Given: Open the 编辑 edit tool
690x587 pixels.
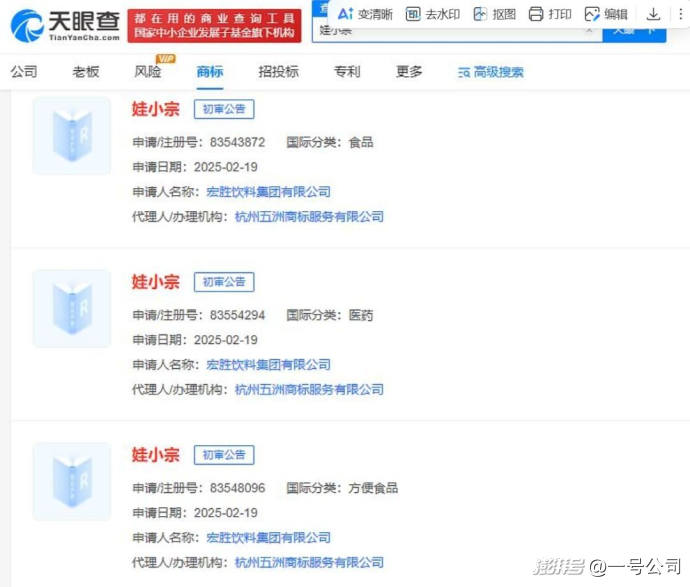Looking at the screenshot, I should (x=606, y=15).
